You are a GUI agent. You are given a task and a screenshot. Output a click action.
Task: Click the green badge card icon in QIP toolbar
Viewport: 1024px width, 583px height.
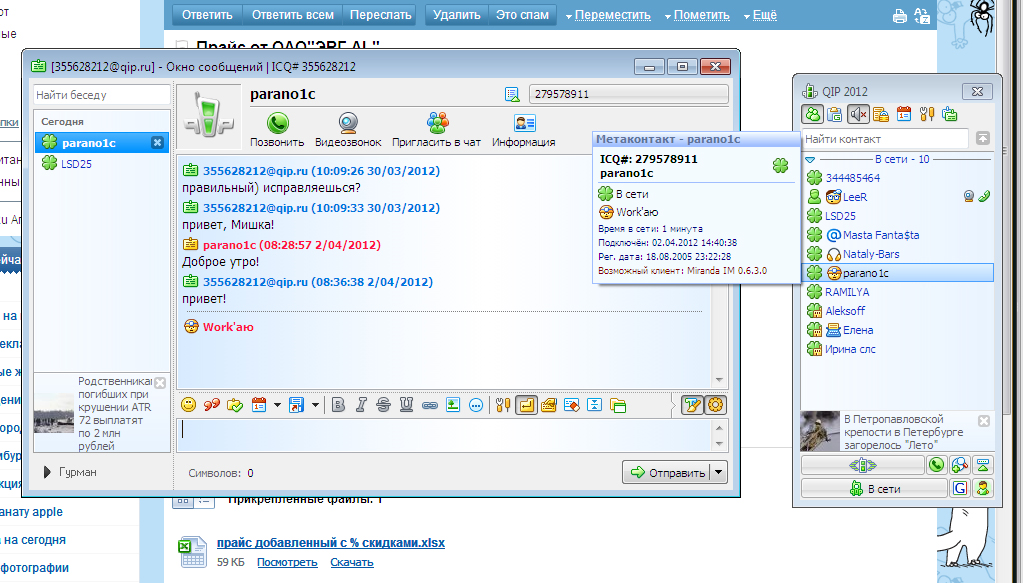tap(950, 115)
